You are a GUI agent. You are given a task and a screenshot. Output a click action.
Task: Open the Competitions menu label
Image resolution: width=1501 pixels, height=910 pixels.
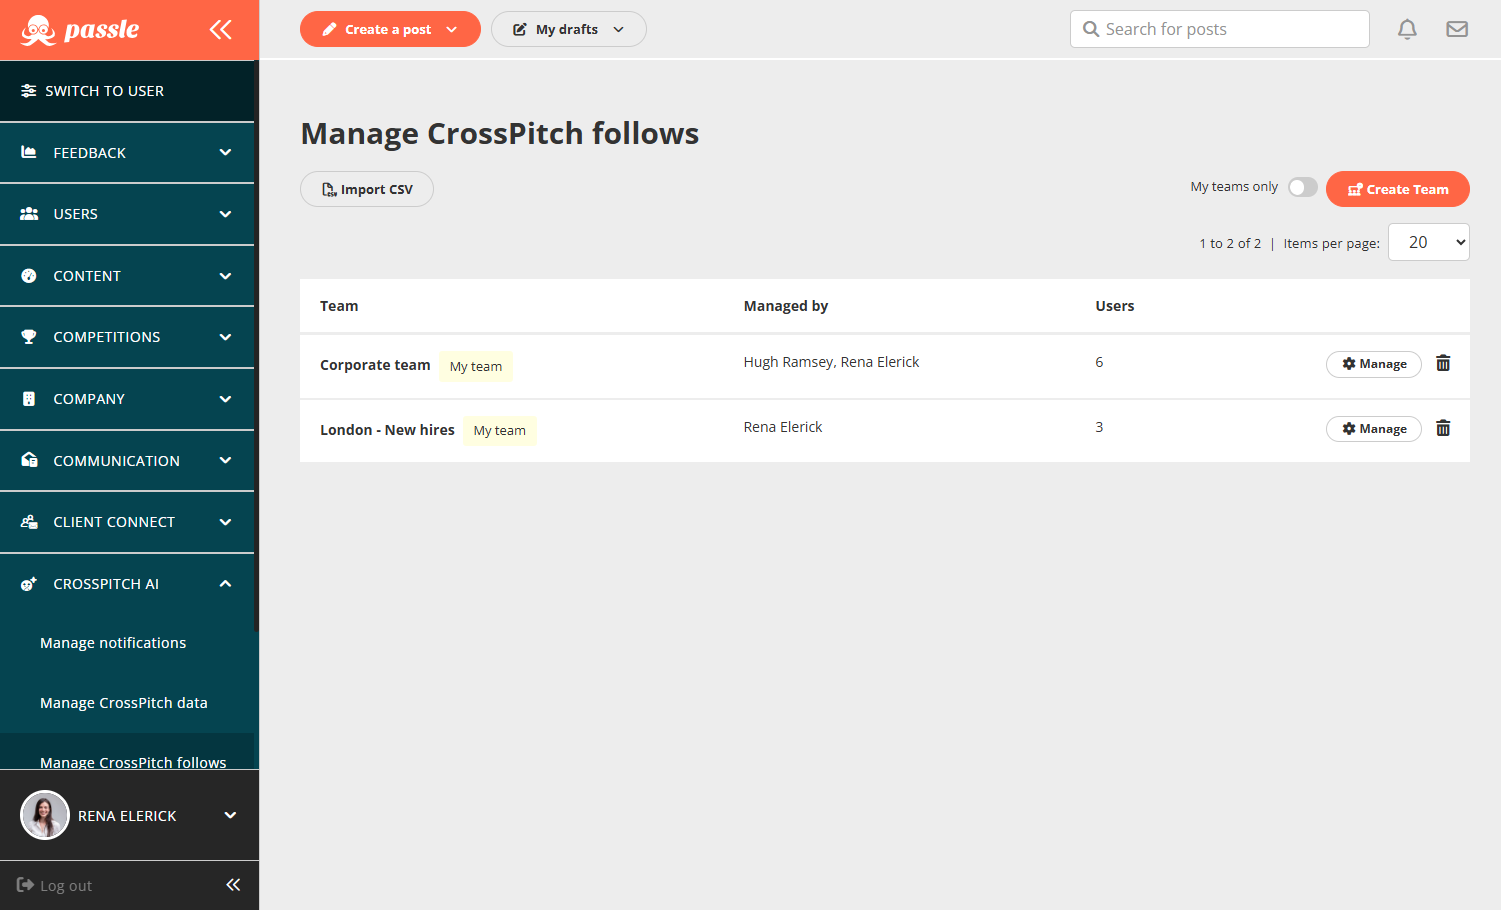tap(107, 337)
